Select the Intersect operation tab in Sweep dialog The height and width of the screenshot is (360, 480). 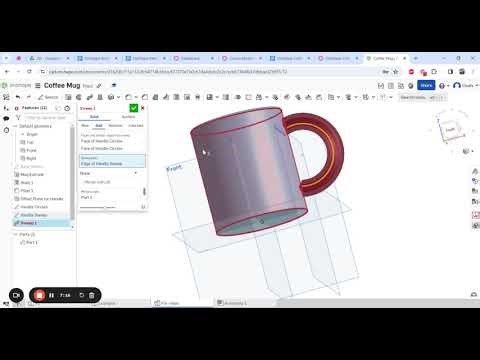136,126
